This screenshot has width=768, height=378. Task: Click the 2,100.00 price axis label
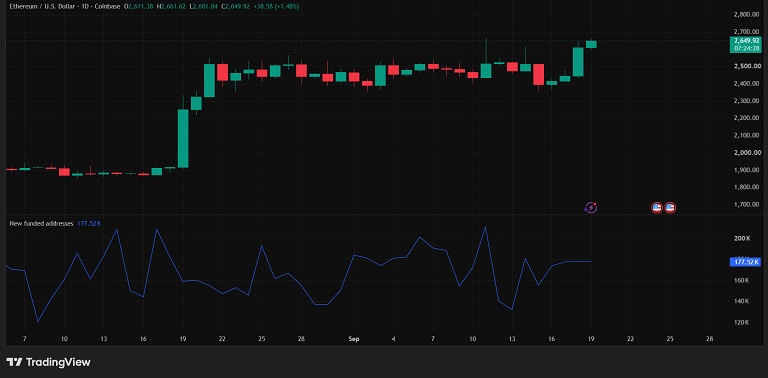coord(747,135)
